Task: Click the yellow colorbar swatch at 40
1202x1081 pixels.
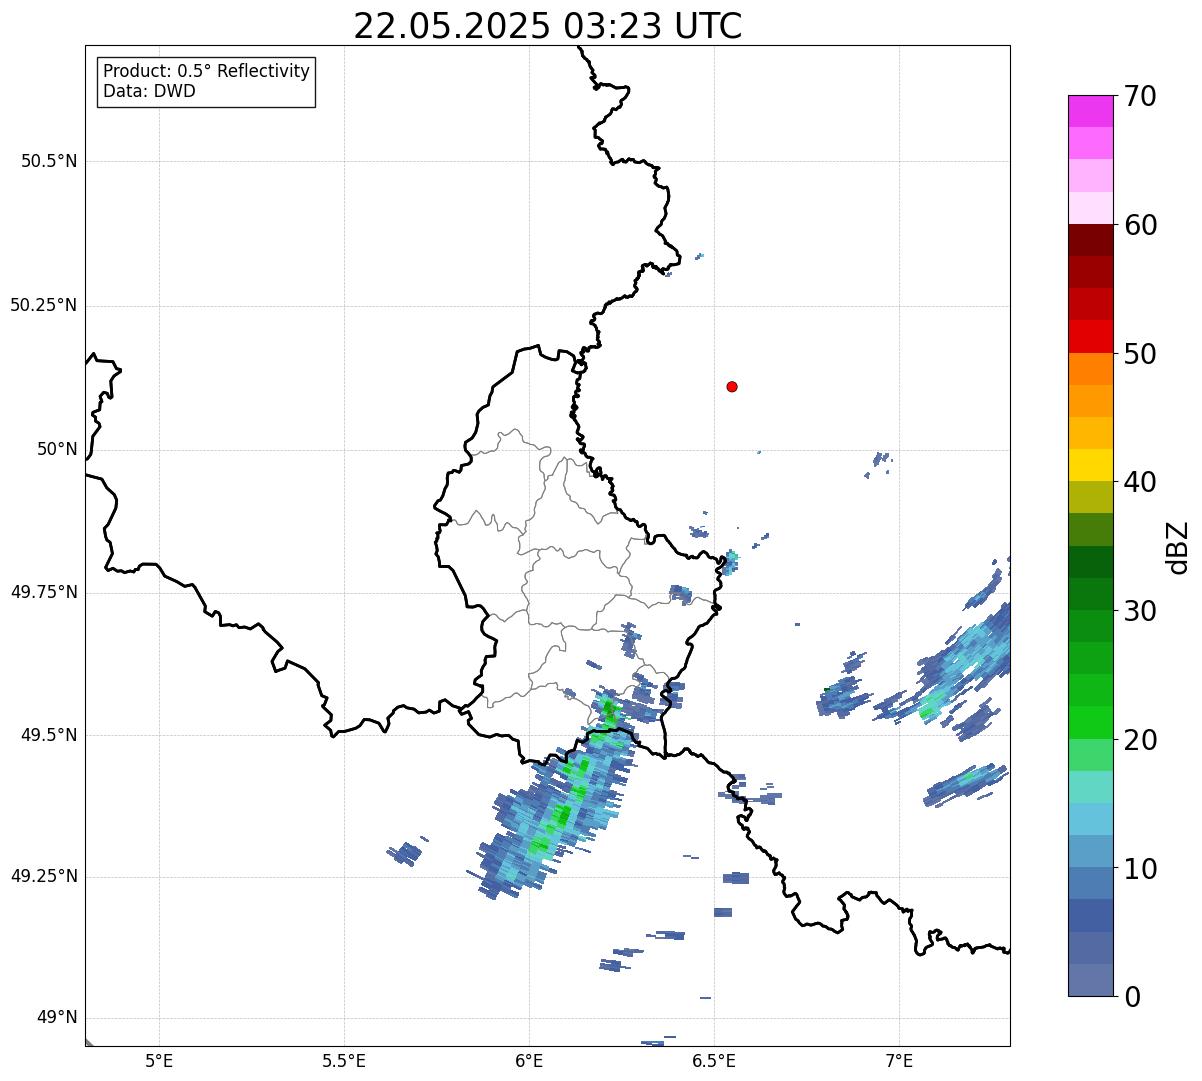Action: pyautogui.click(x=1090, y=465)
